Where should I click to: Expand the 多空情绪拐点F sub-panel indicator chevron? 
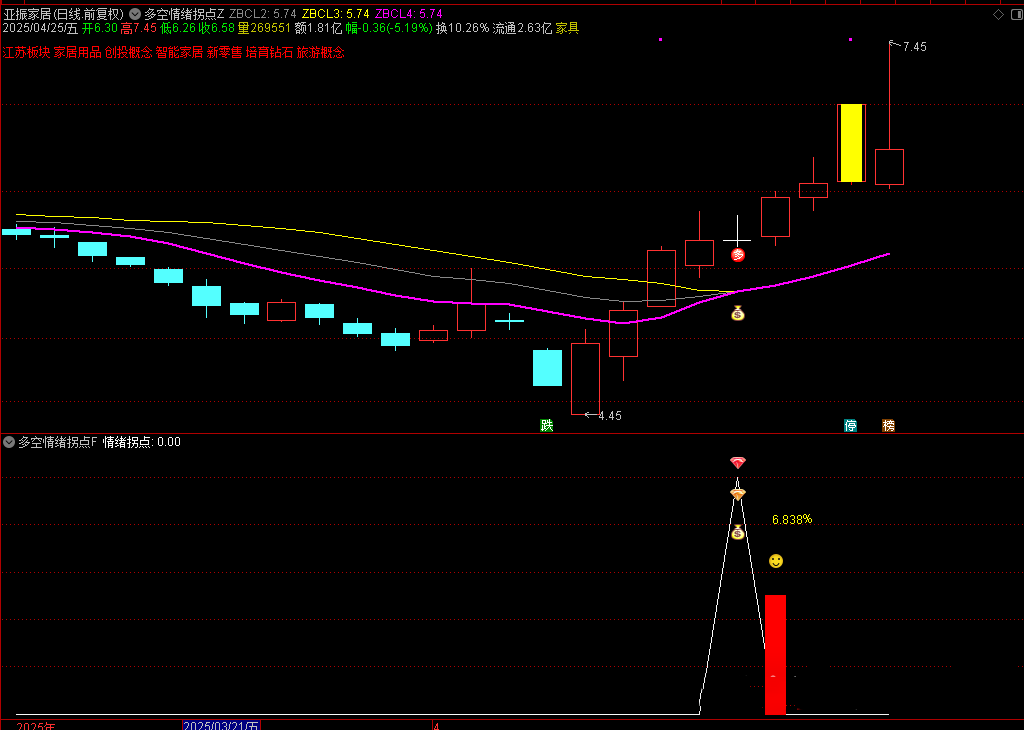(9, 441)
